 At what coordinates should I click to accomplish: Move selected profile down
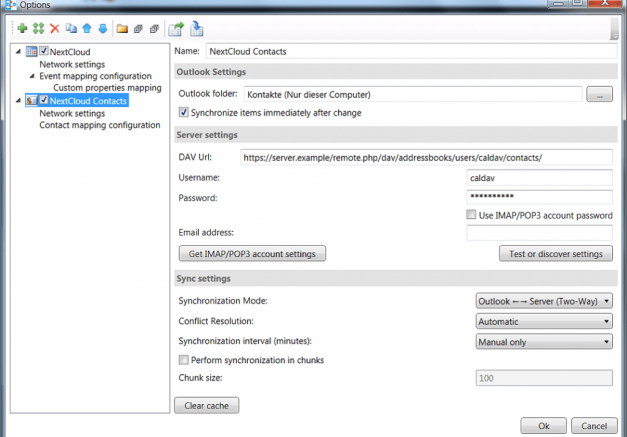point(103,28)
